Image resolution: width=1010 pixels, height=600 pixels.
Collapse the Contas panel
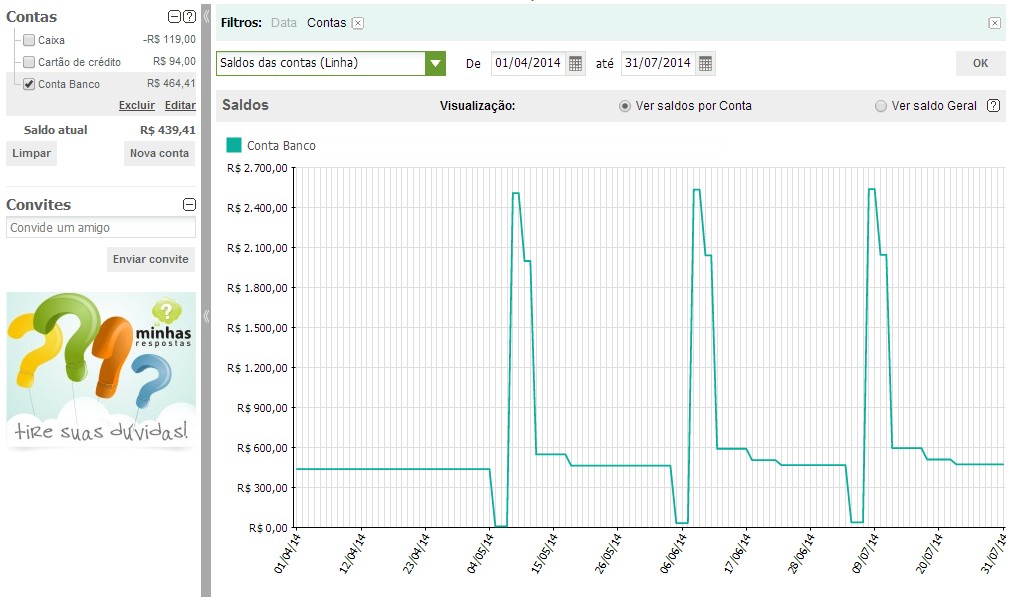pos(174,17)
